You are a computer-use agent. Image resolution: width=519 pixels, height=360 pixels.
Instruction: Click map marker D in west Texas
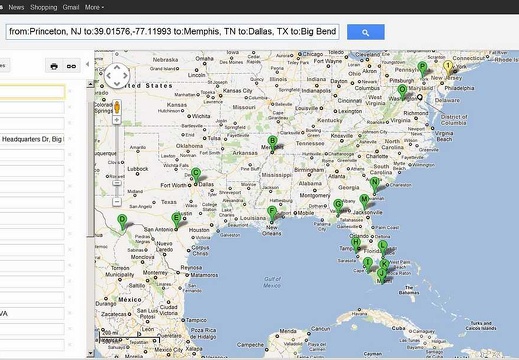click(122, 222)
